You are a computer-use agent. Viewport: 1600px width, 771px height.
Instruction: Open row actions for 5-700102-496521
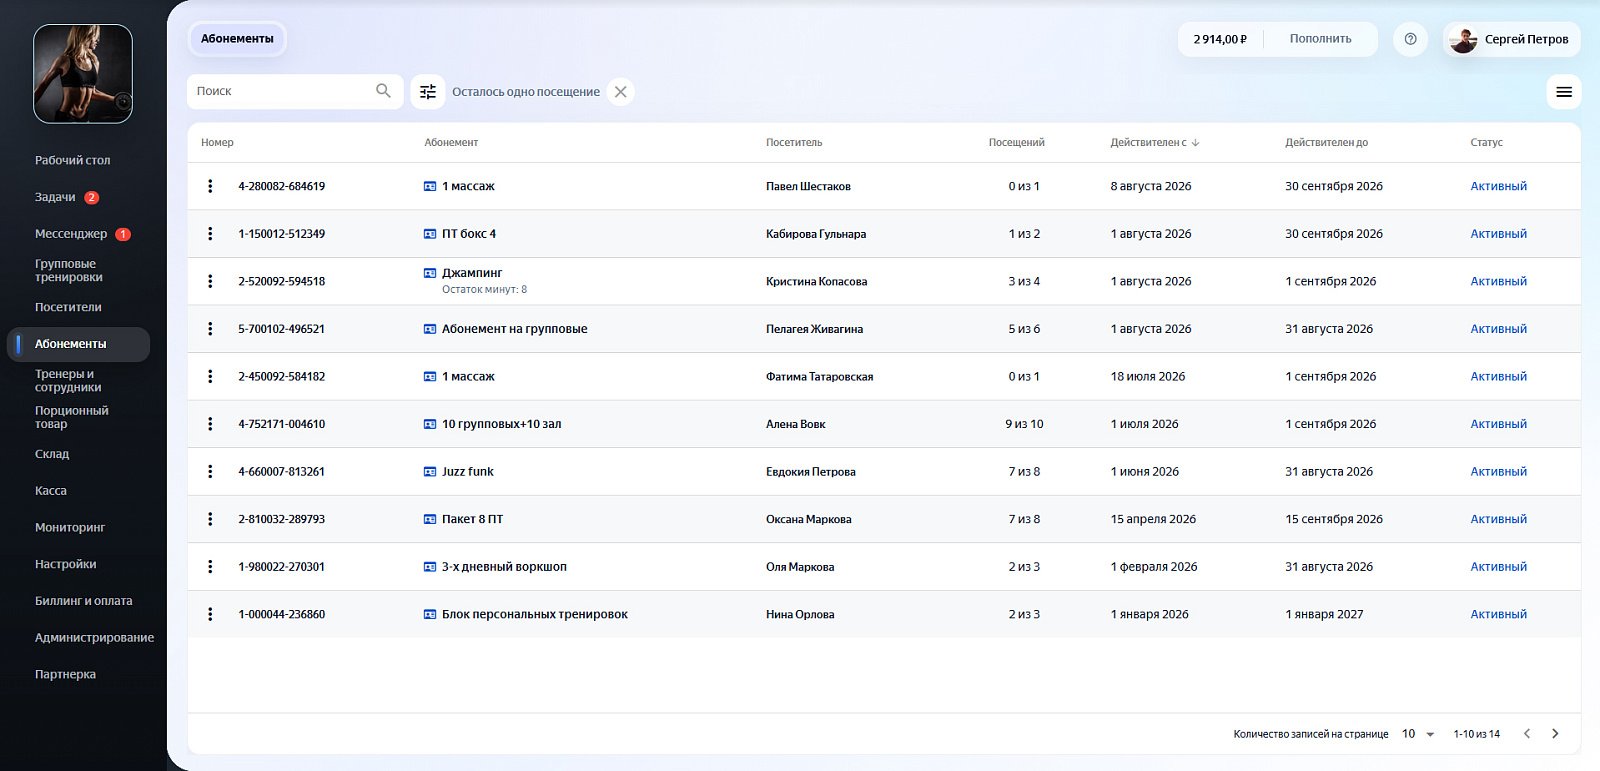[x=210, y=329]
